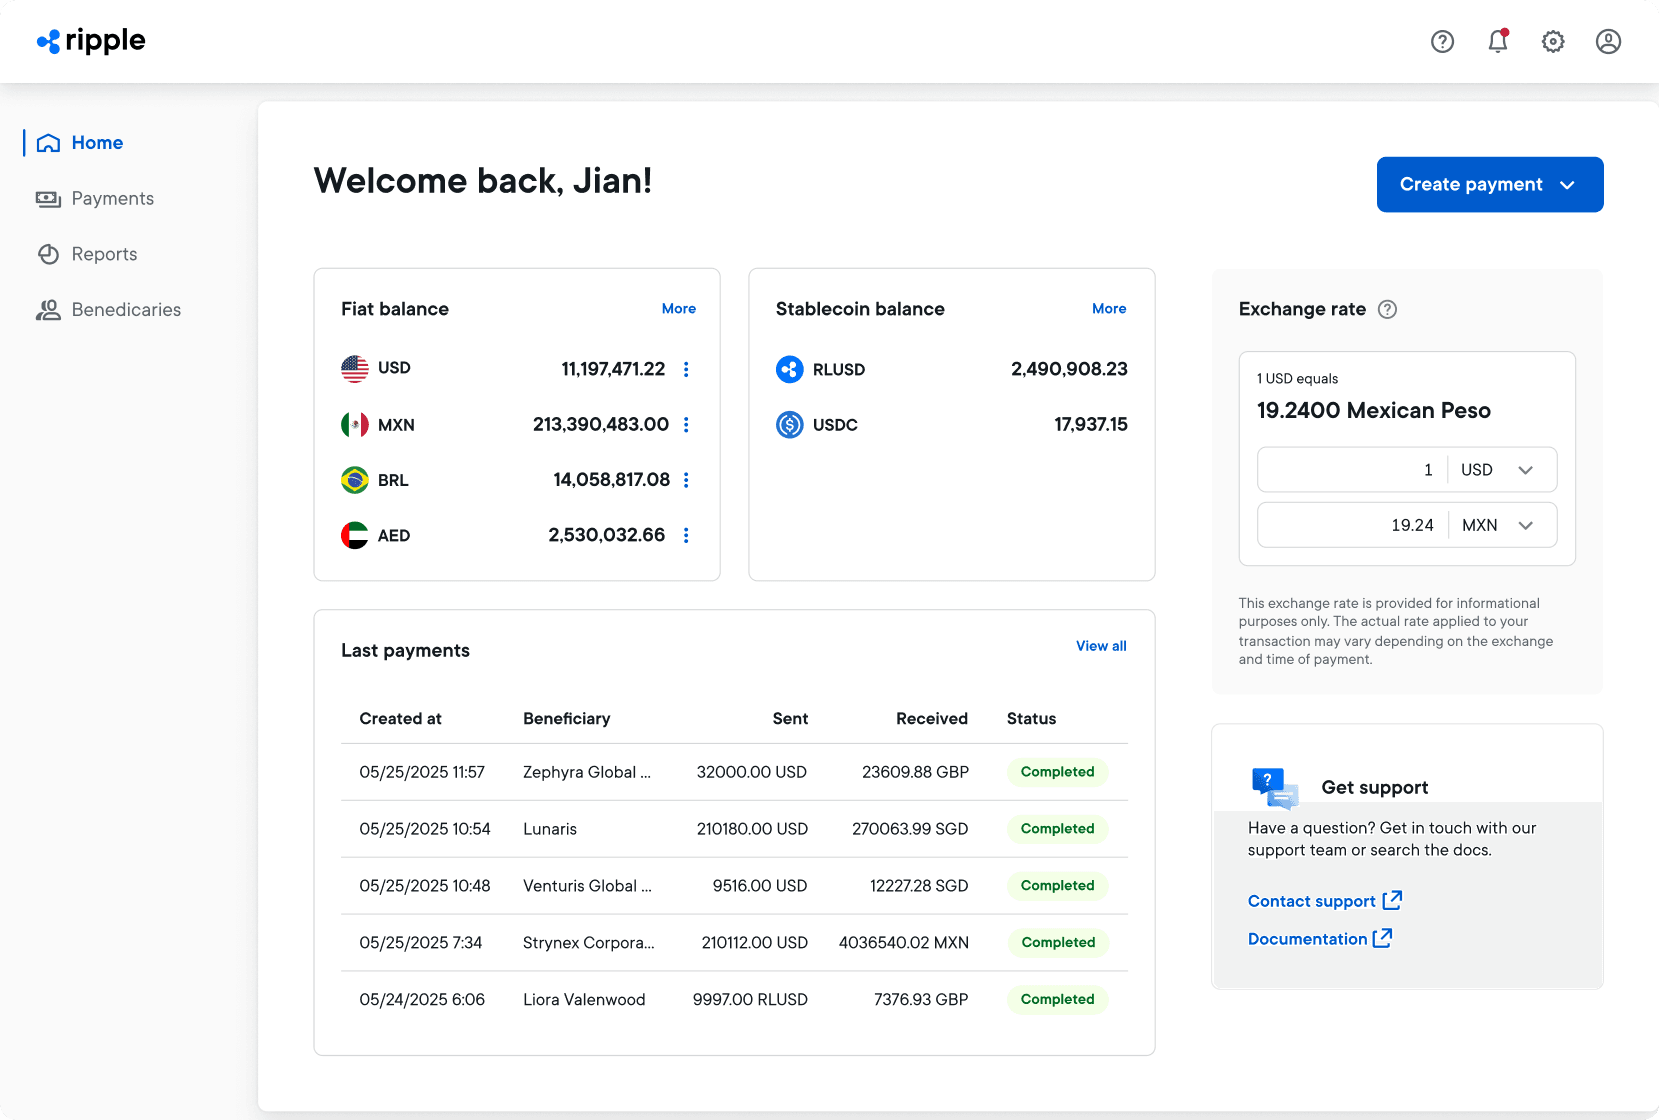This screenshot has width=1660, height=1120.
Task: Open the three-dot menu for BRL balance
Action: [686, 480]
